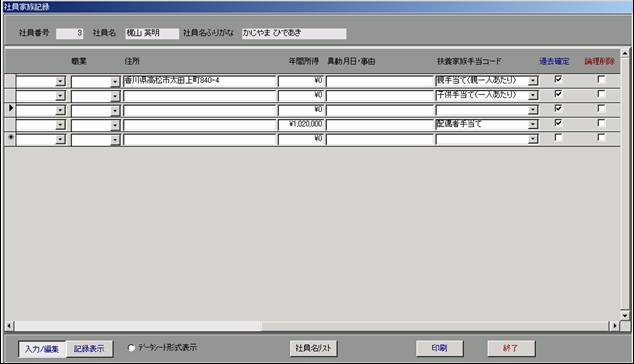Click empty 住所 field in the 子供手当て row
This screenshot has width=634, height=364.
pyautogui.click(x=200, y=95)
